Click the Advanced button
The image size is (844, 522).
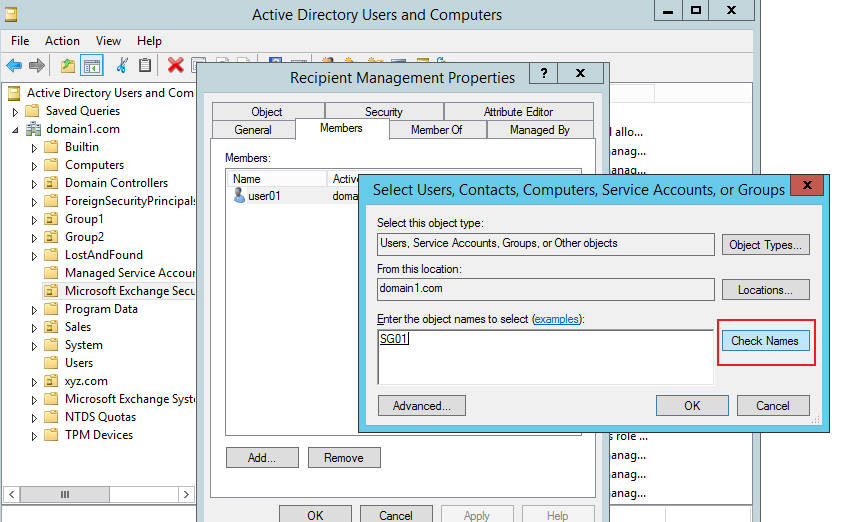click(x=421, y=406)
